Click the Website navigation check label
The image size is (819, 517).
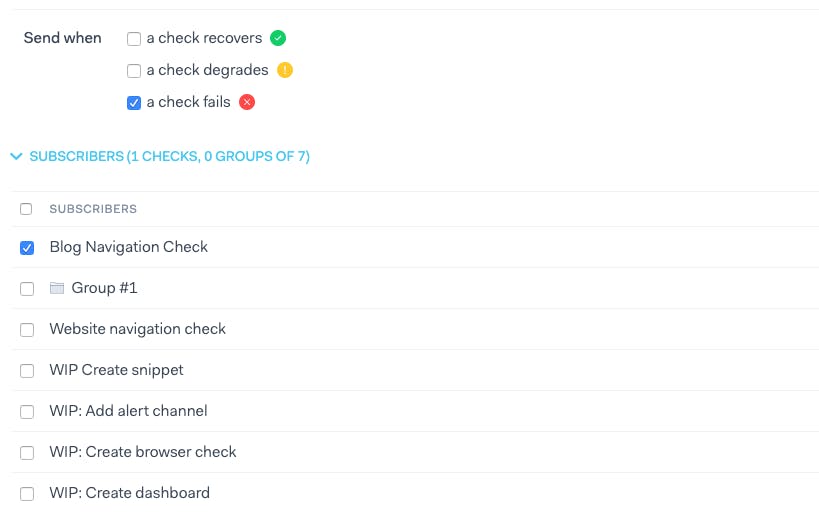[137, 329]
